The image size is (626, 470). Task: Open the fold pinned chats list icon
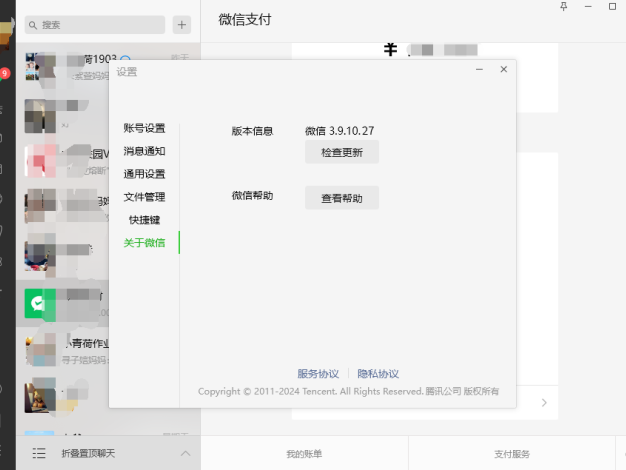[x=39, y=453]
